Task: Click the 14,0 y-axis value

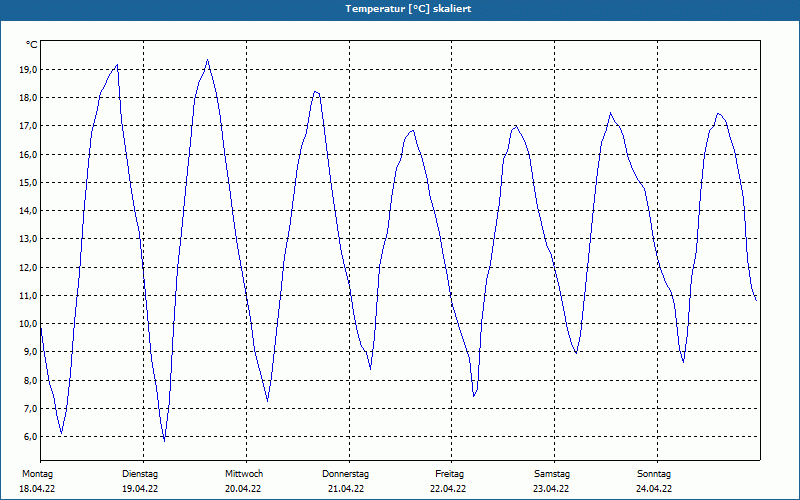Action: coord(27,211)
